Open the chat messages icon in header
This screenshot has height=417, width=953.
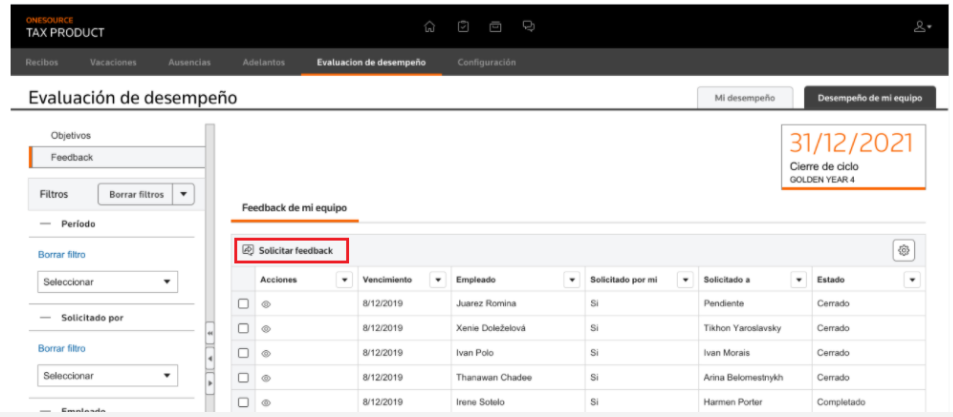click(x=529, y=27)
